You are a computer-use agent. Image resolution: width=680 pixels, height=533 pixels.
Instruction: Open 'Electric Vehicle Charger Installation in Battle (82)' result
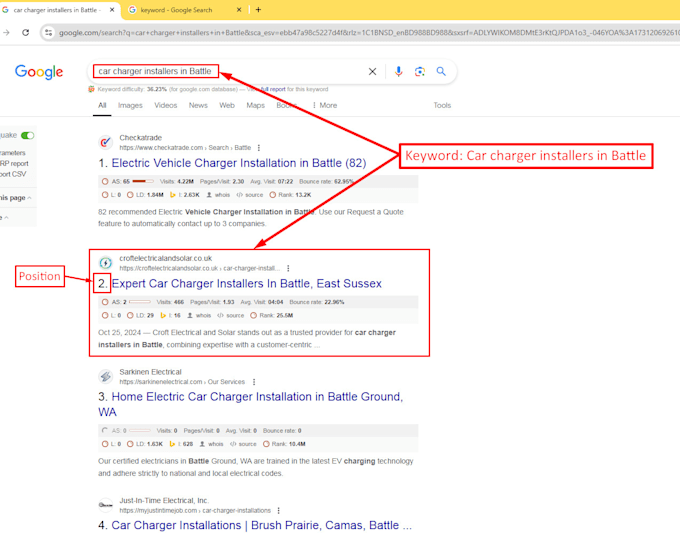(x=239, y=163)
